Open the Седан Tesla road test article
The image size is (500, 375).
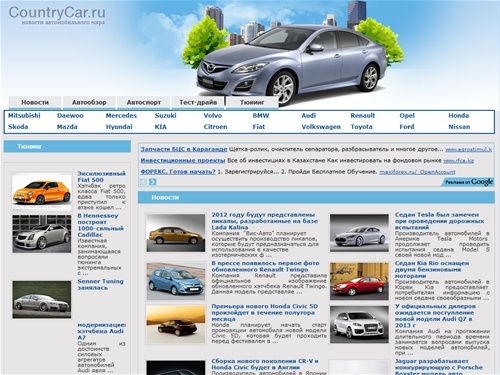439,221
